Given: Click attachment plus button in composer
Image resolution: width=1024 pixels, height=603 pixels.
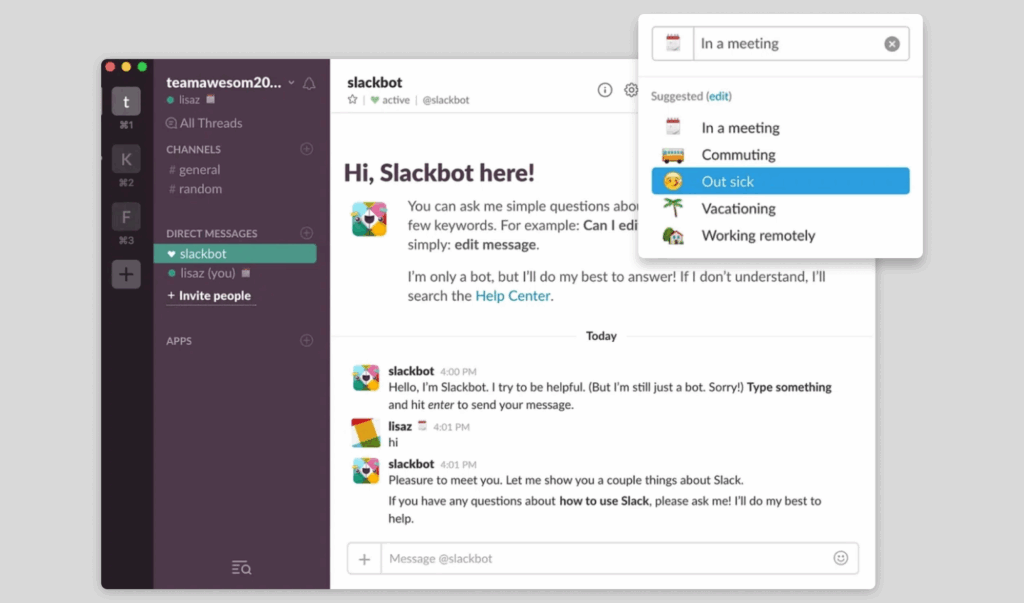Looking at the screenshot, I should point(364,559).
